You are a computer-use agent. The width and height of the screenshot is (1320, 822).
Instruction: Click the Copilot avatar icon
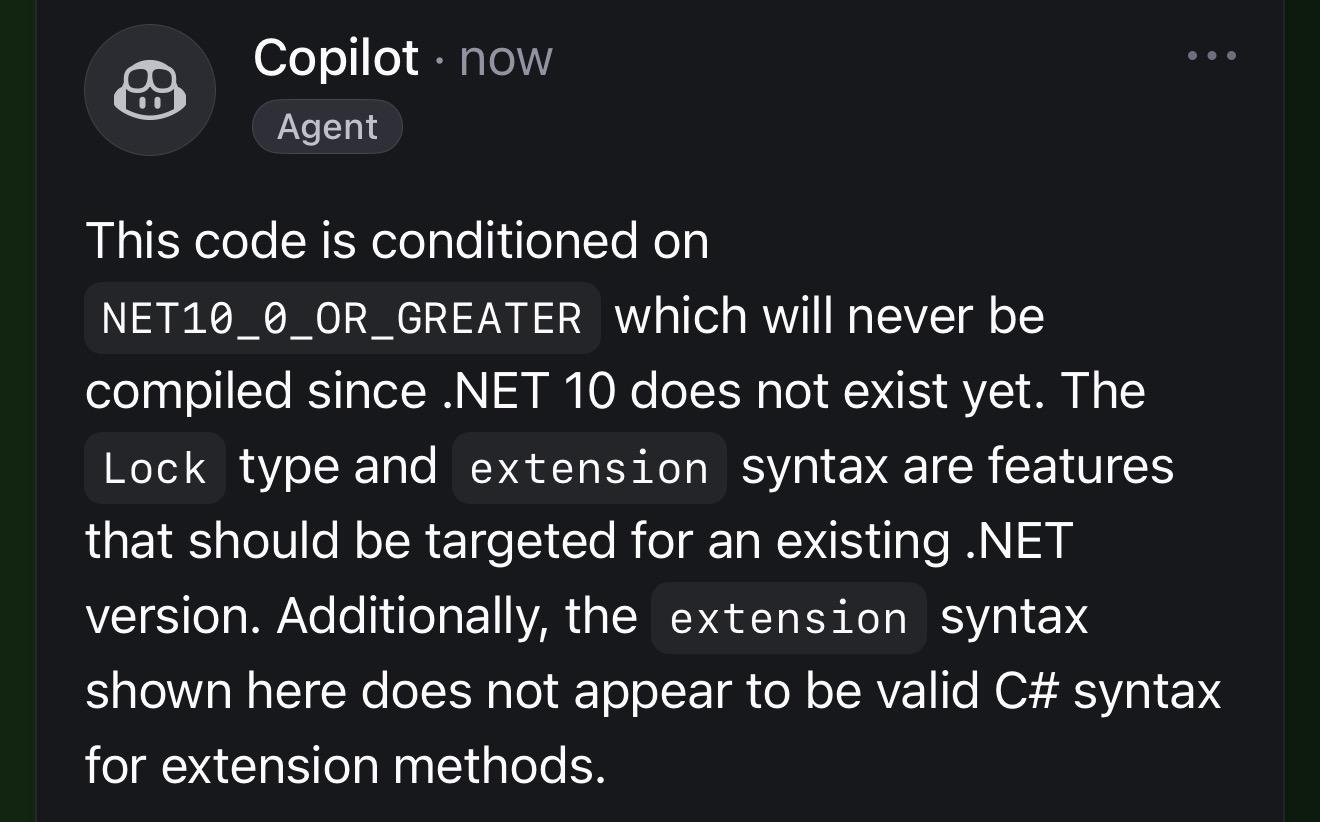tap(150, 90)
